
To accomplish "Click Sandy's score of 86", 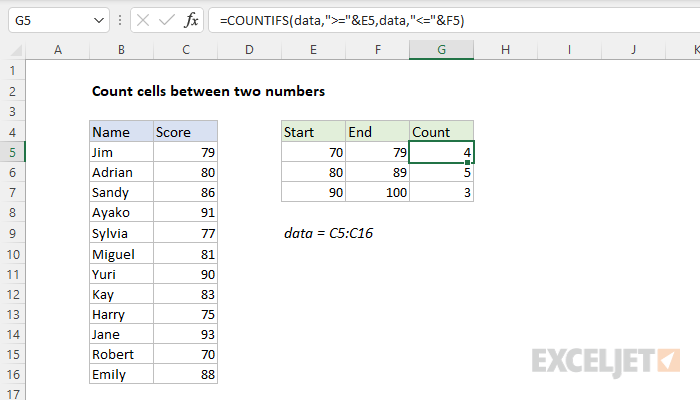I will pyautogui.click(x=186, y=192).
